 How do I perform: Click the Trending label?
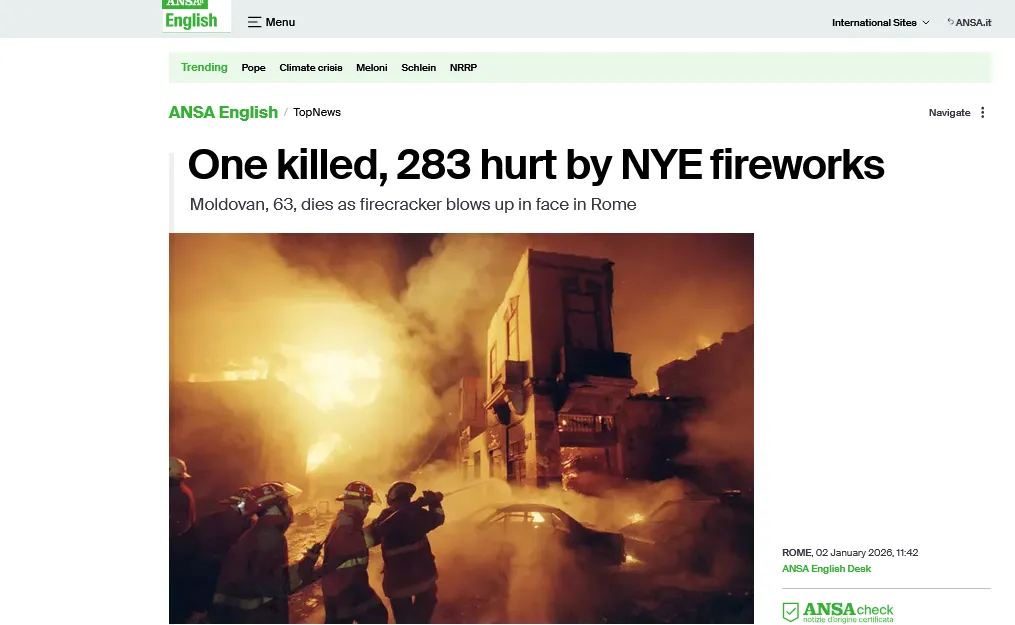(204, 67)
